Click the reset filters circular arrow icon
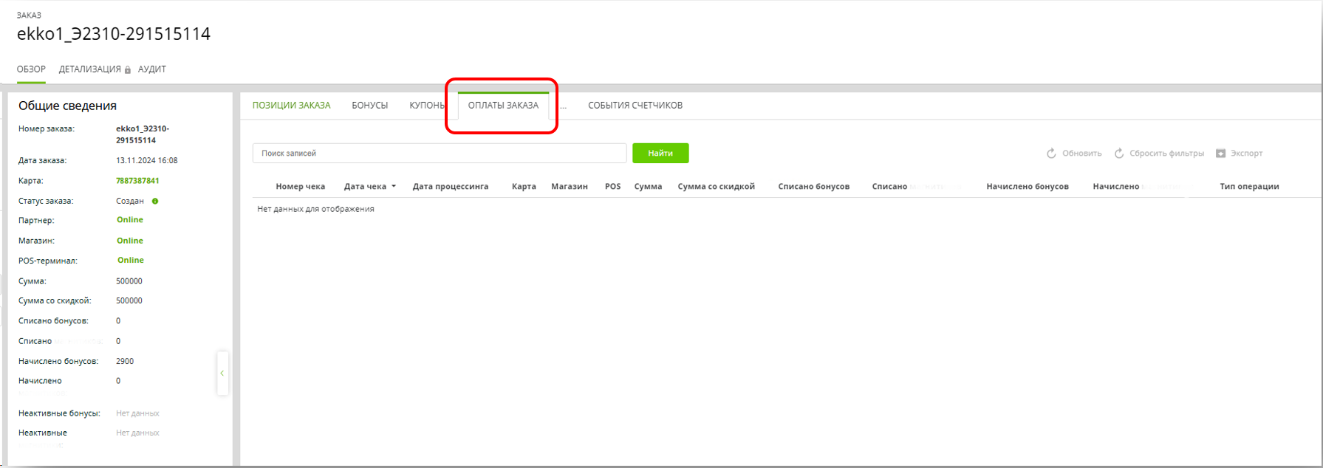Viewport: 1323px width, 468px height. pyautogui.click(x=1119, y=153)
